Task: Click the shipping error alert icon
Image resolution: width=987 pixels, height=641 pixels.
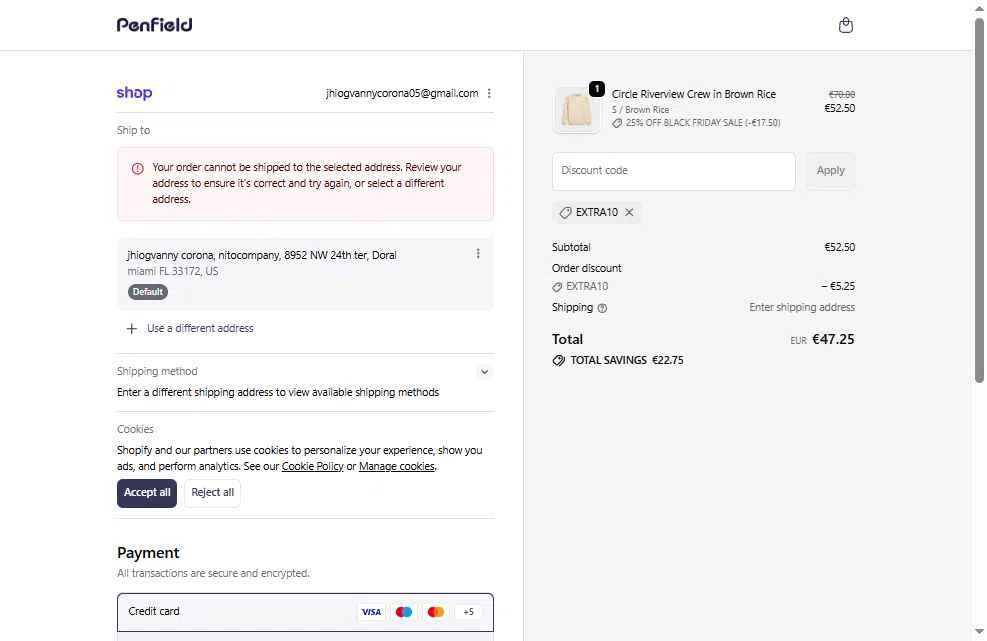Action: pyautogui.click(x=137, y=169)
